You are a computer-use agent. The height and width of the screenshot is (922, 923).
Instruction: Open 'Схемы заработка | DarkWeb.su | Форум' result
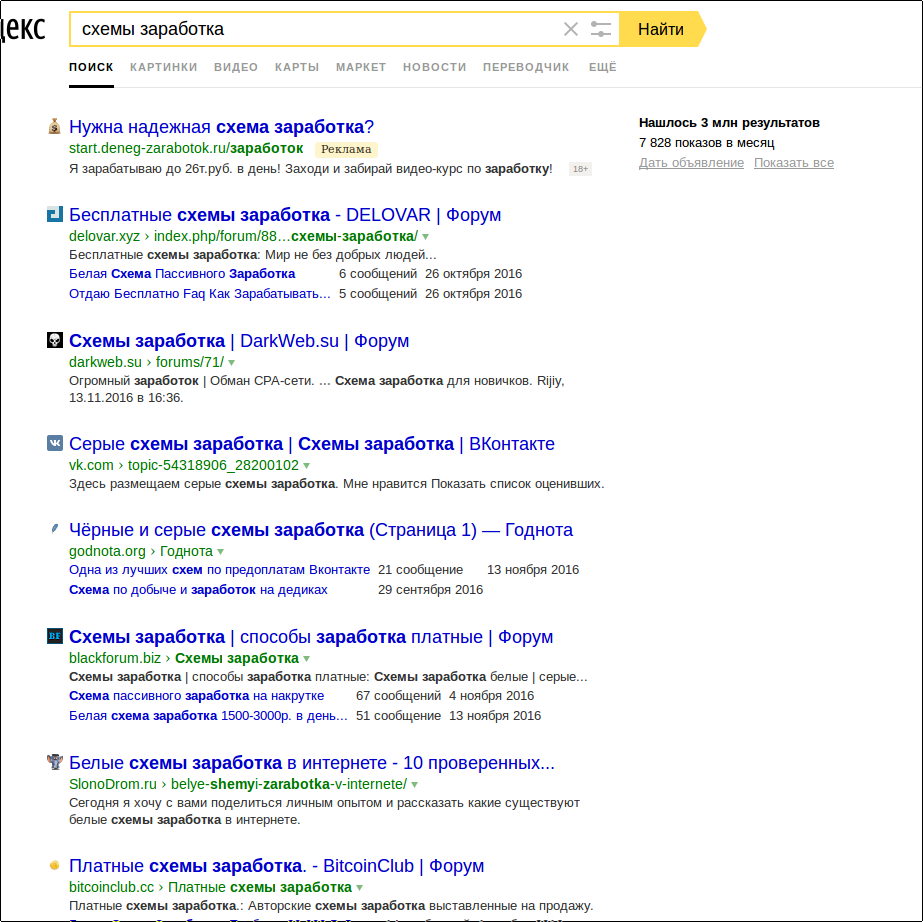click(239, 341)
